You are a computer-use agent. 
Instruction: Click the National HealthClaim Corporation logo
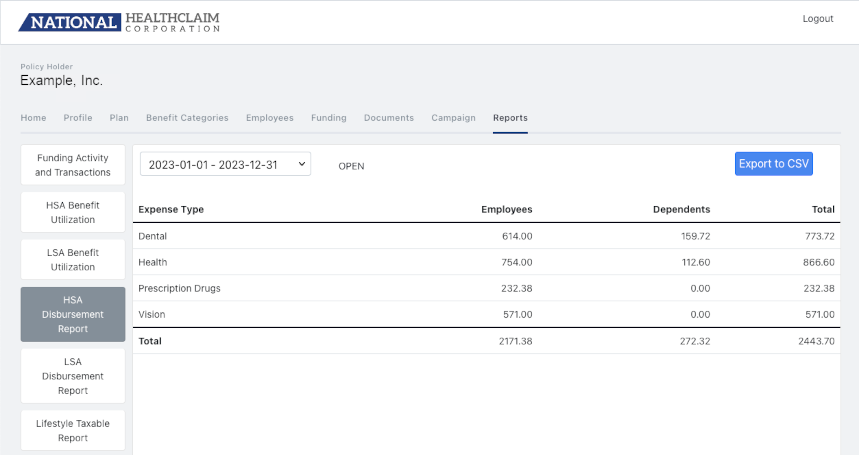click(119, 22)
